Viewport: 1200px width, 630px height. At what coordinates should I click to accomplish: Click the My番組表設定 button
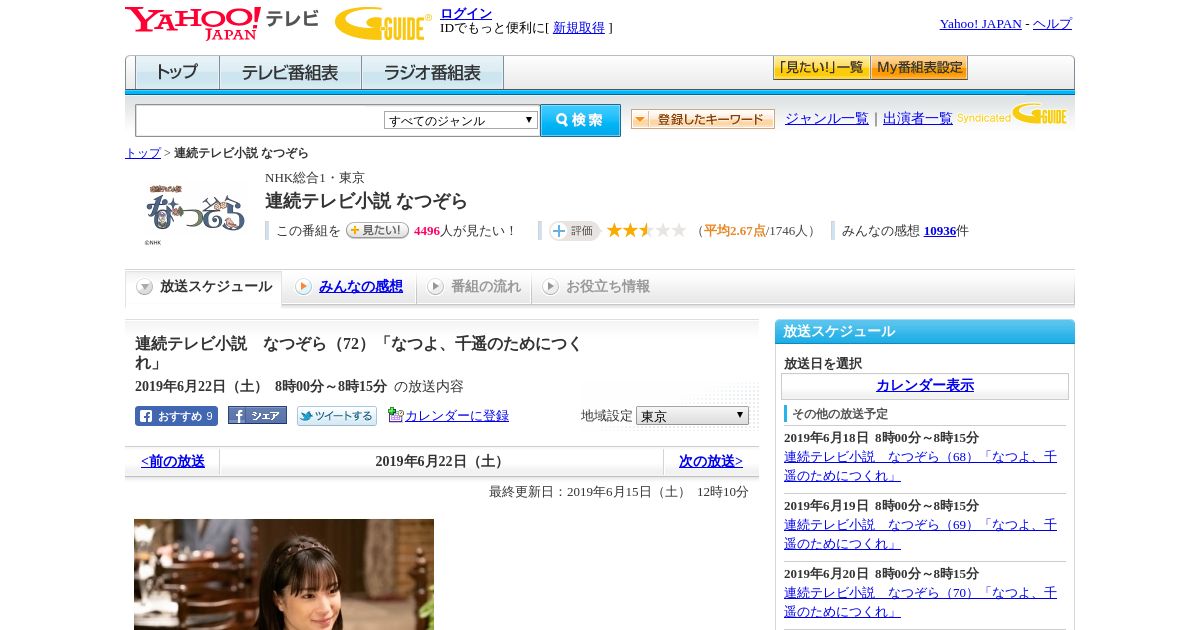(919, 68)
